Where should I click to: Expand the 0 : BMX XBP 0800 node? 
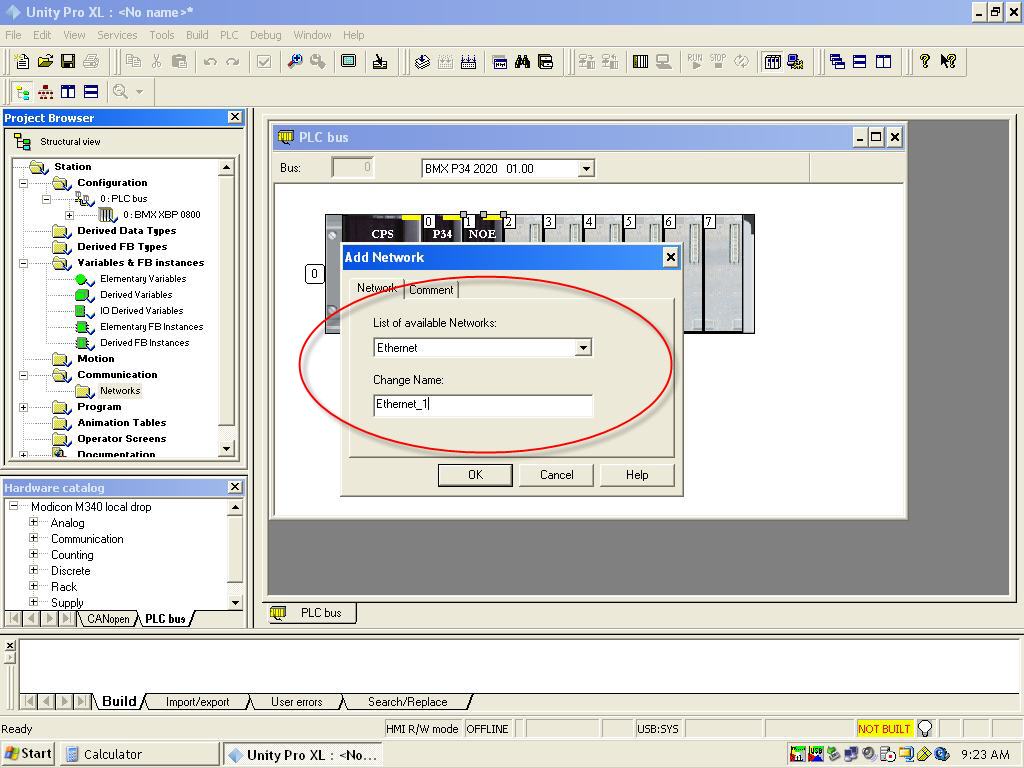[x=69, y=216]
